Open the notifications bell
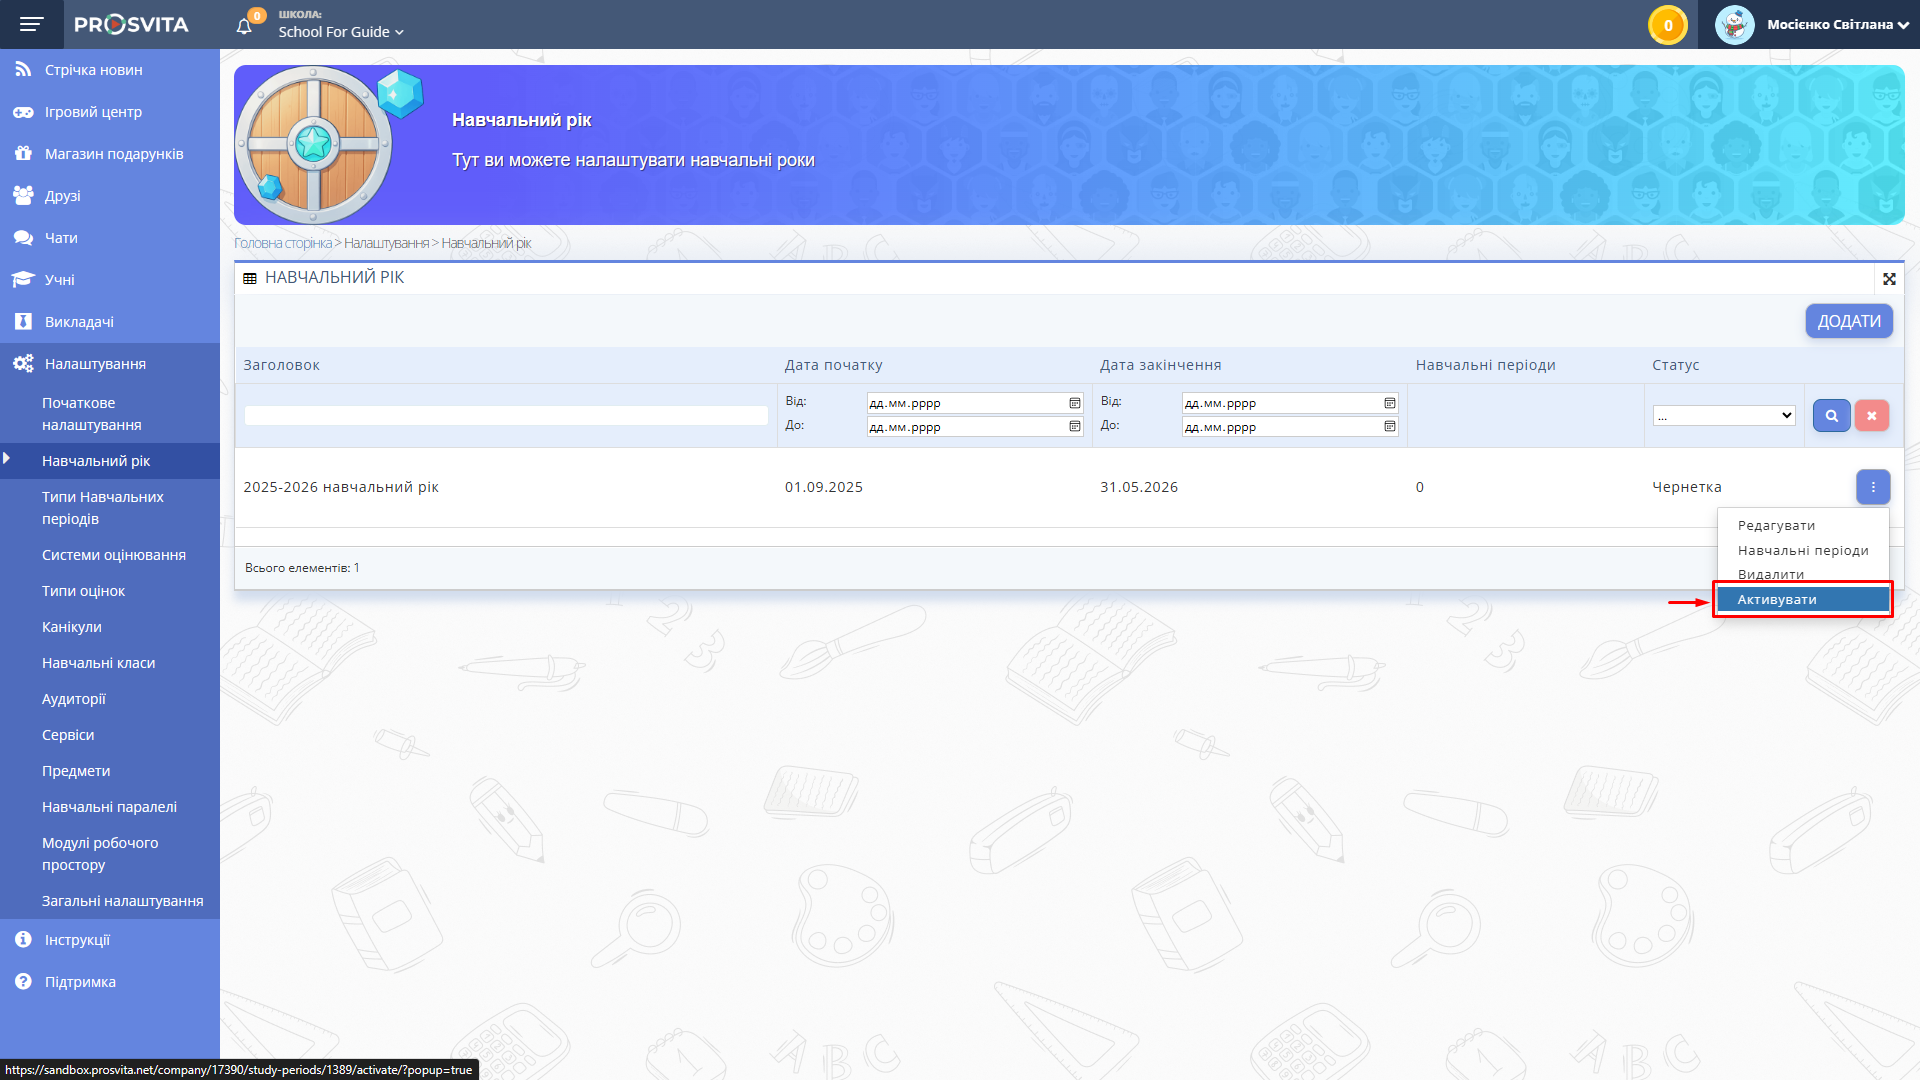 (244, 26)
